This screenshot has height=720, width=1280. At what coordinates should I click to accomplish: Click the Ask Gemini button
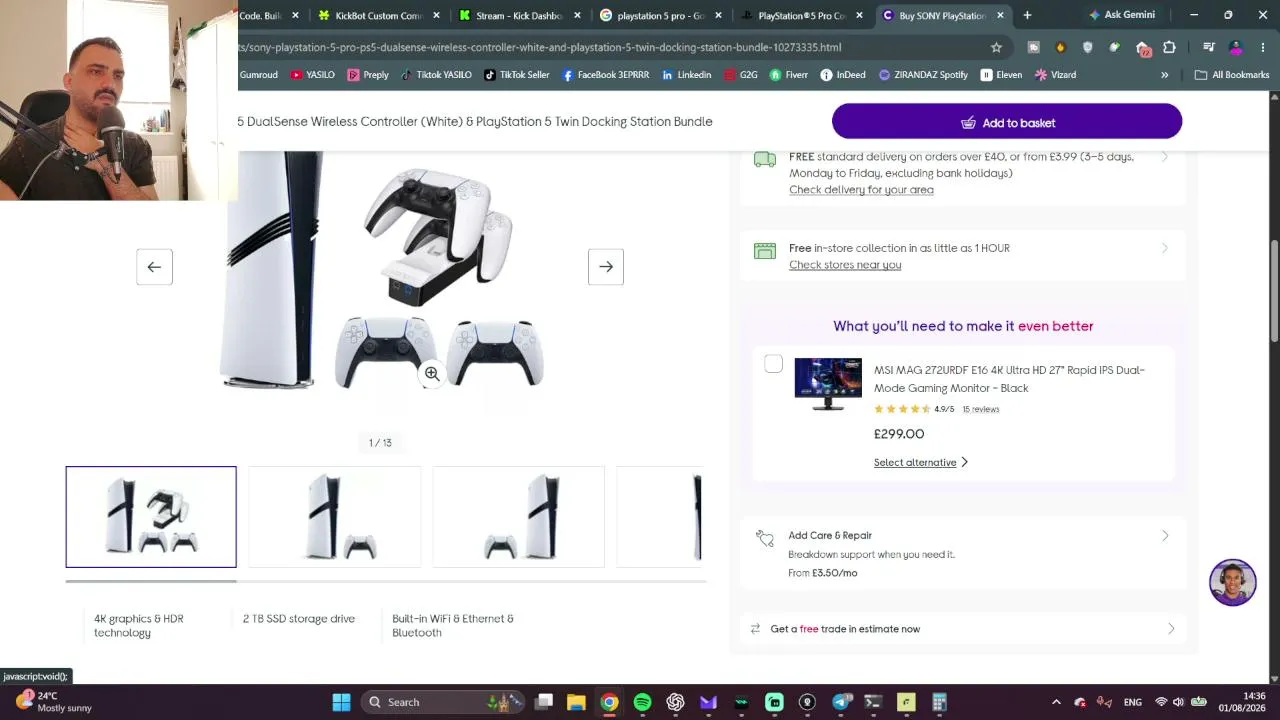tap(1121, 15)
